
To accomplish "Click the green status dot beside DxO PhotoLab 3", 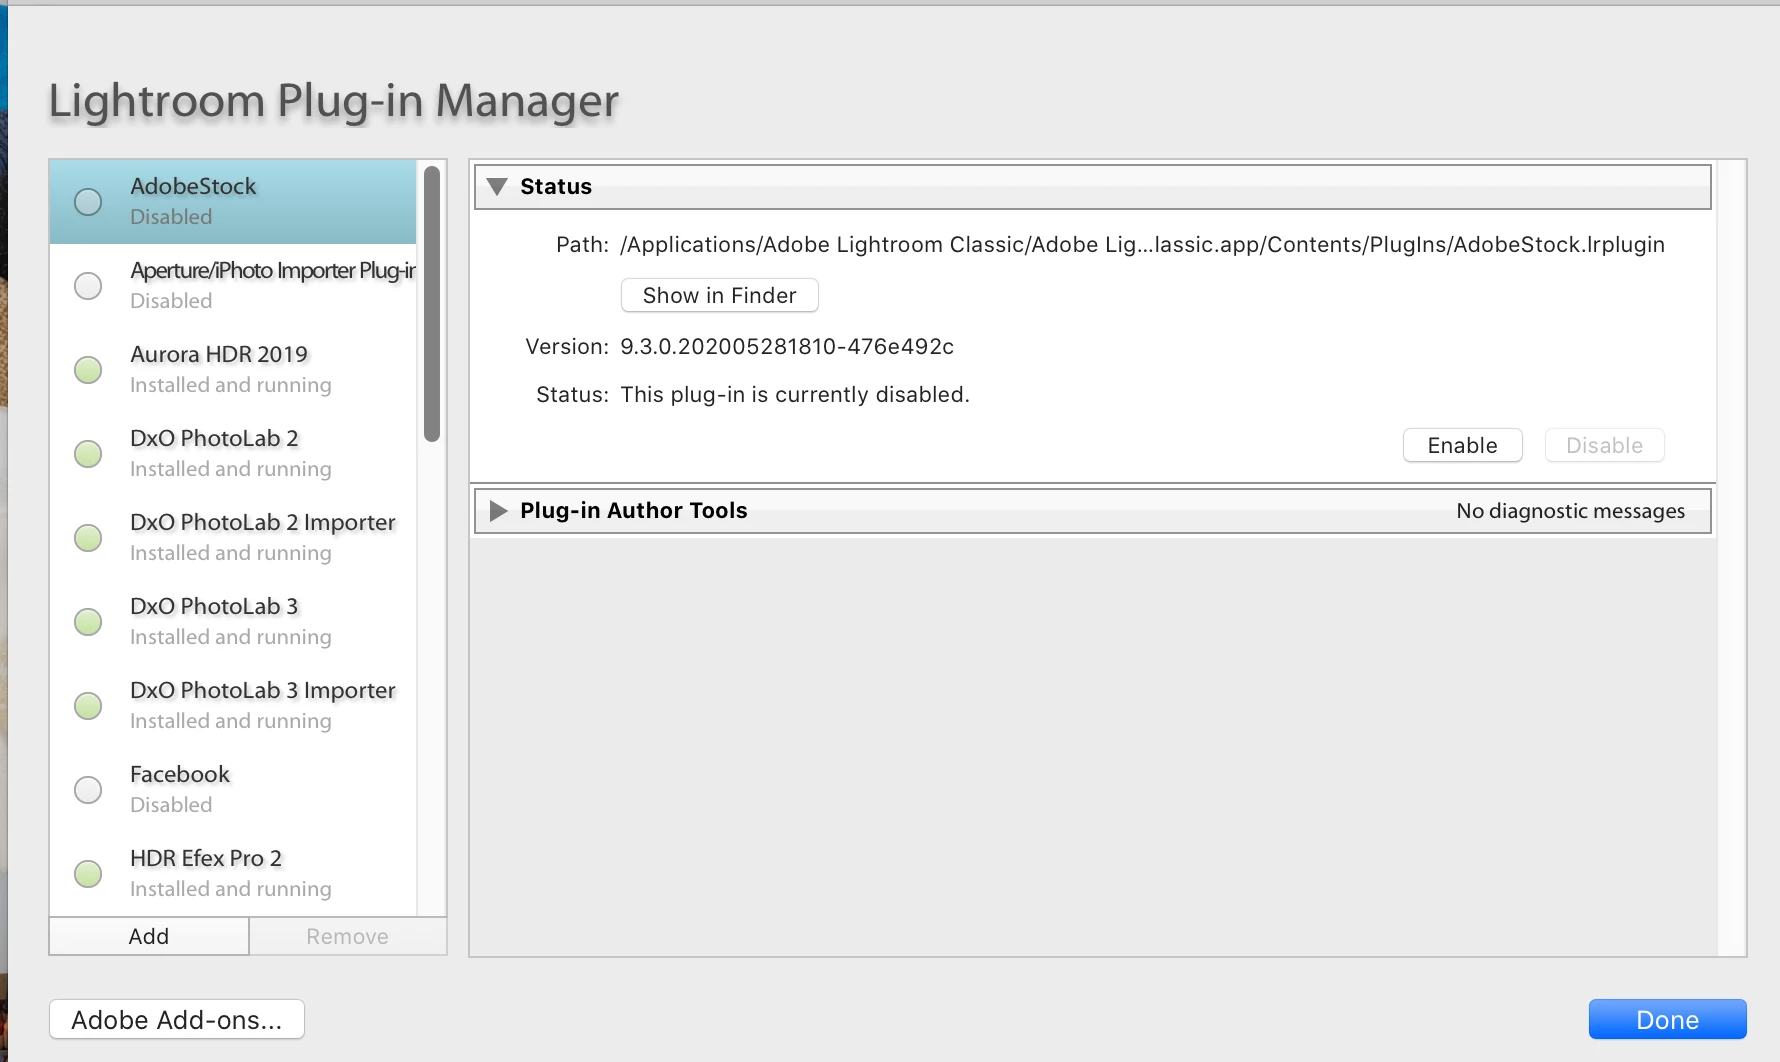I will click(x=88, y=622).
